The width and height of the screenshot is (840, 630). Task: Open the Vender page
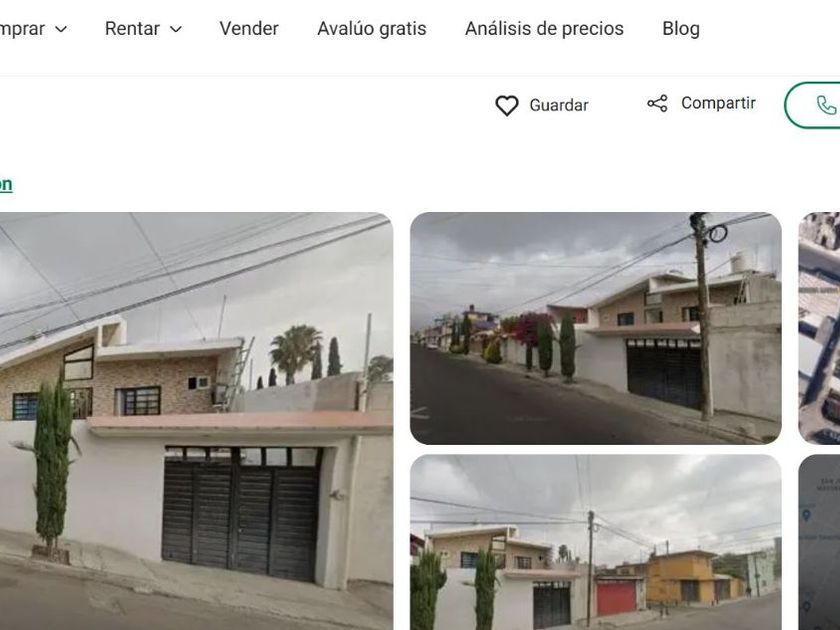click(249, 28)
